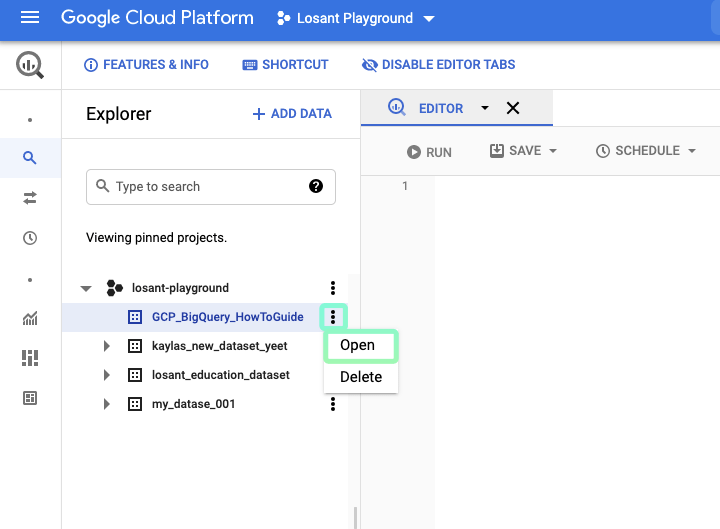Focus the Type to search field
The image size is (720, 529).
pyautogui.click(x=211, y=187)
